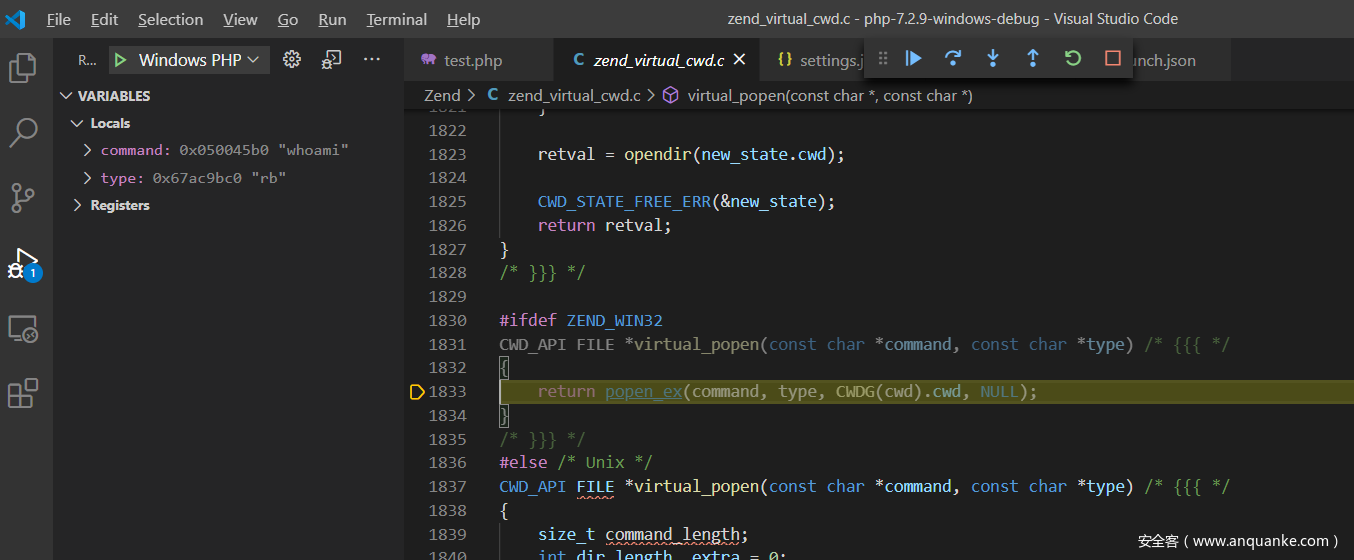Click Continue in debug toolbar
The width and height of the screenshot is (1354, 560).
click(913, 59)
